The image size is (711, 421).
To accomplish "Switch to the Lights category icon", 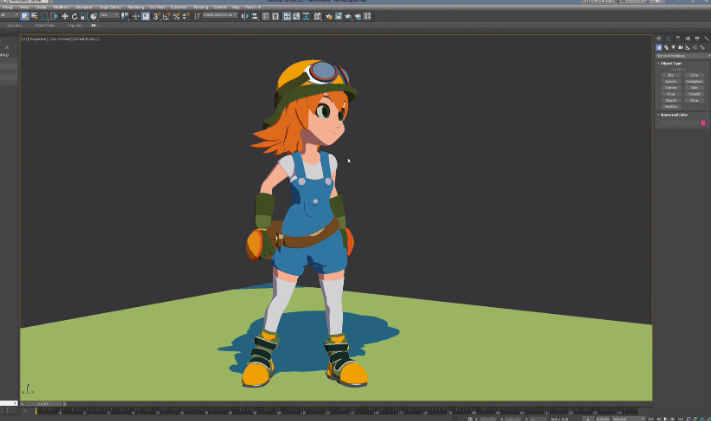I will click(x=672, y=47).
